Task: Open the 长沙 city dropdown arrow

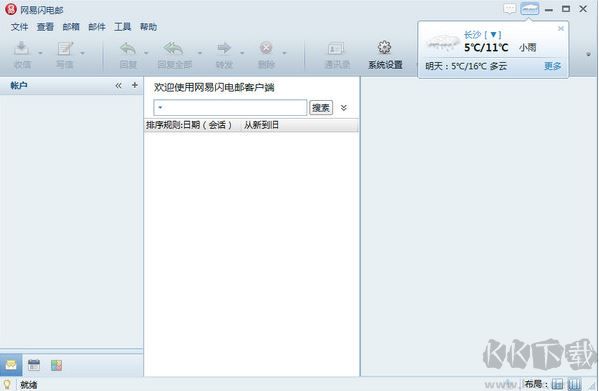Action: click(493, 35)
